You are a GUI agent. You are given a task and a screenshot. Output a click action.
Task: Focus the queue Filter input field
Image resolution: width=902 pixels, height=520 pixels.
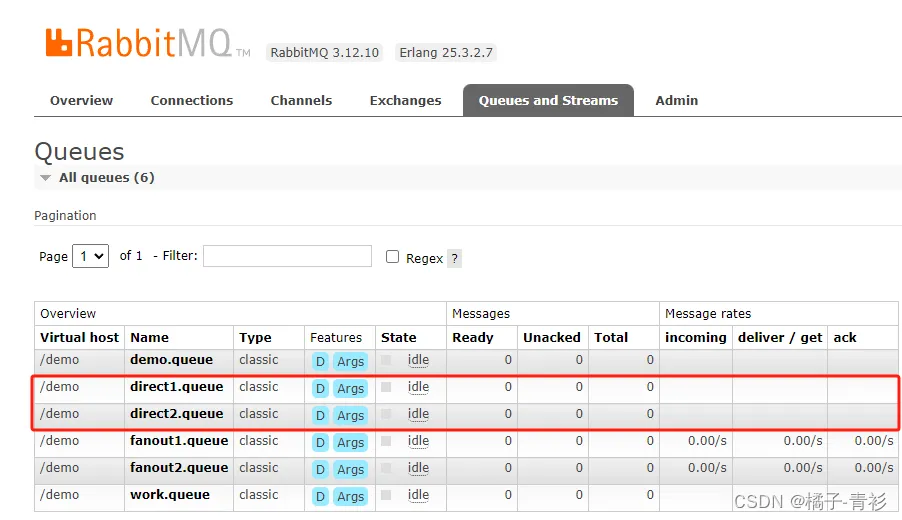[x=287, y=256]
